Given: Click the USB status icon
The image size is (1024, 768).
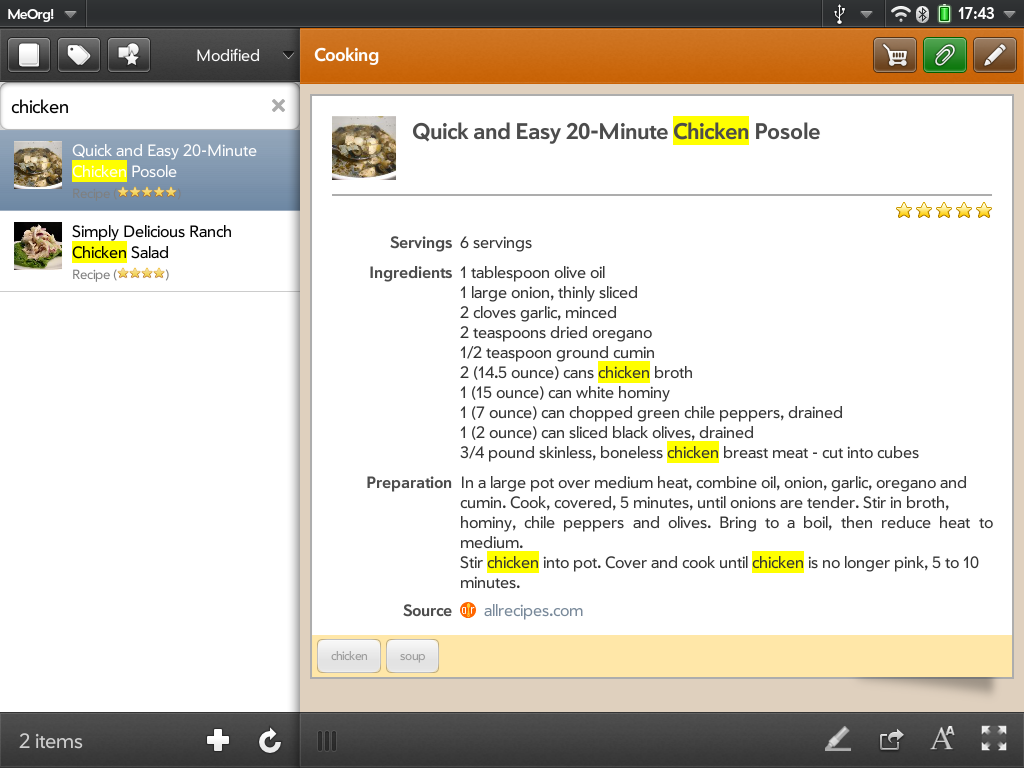Looking at the screenshot, I should point(840,14).
